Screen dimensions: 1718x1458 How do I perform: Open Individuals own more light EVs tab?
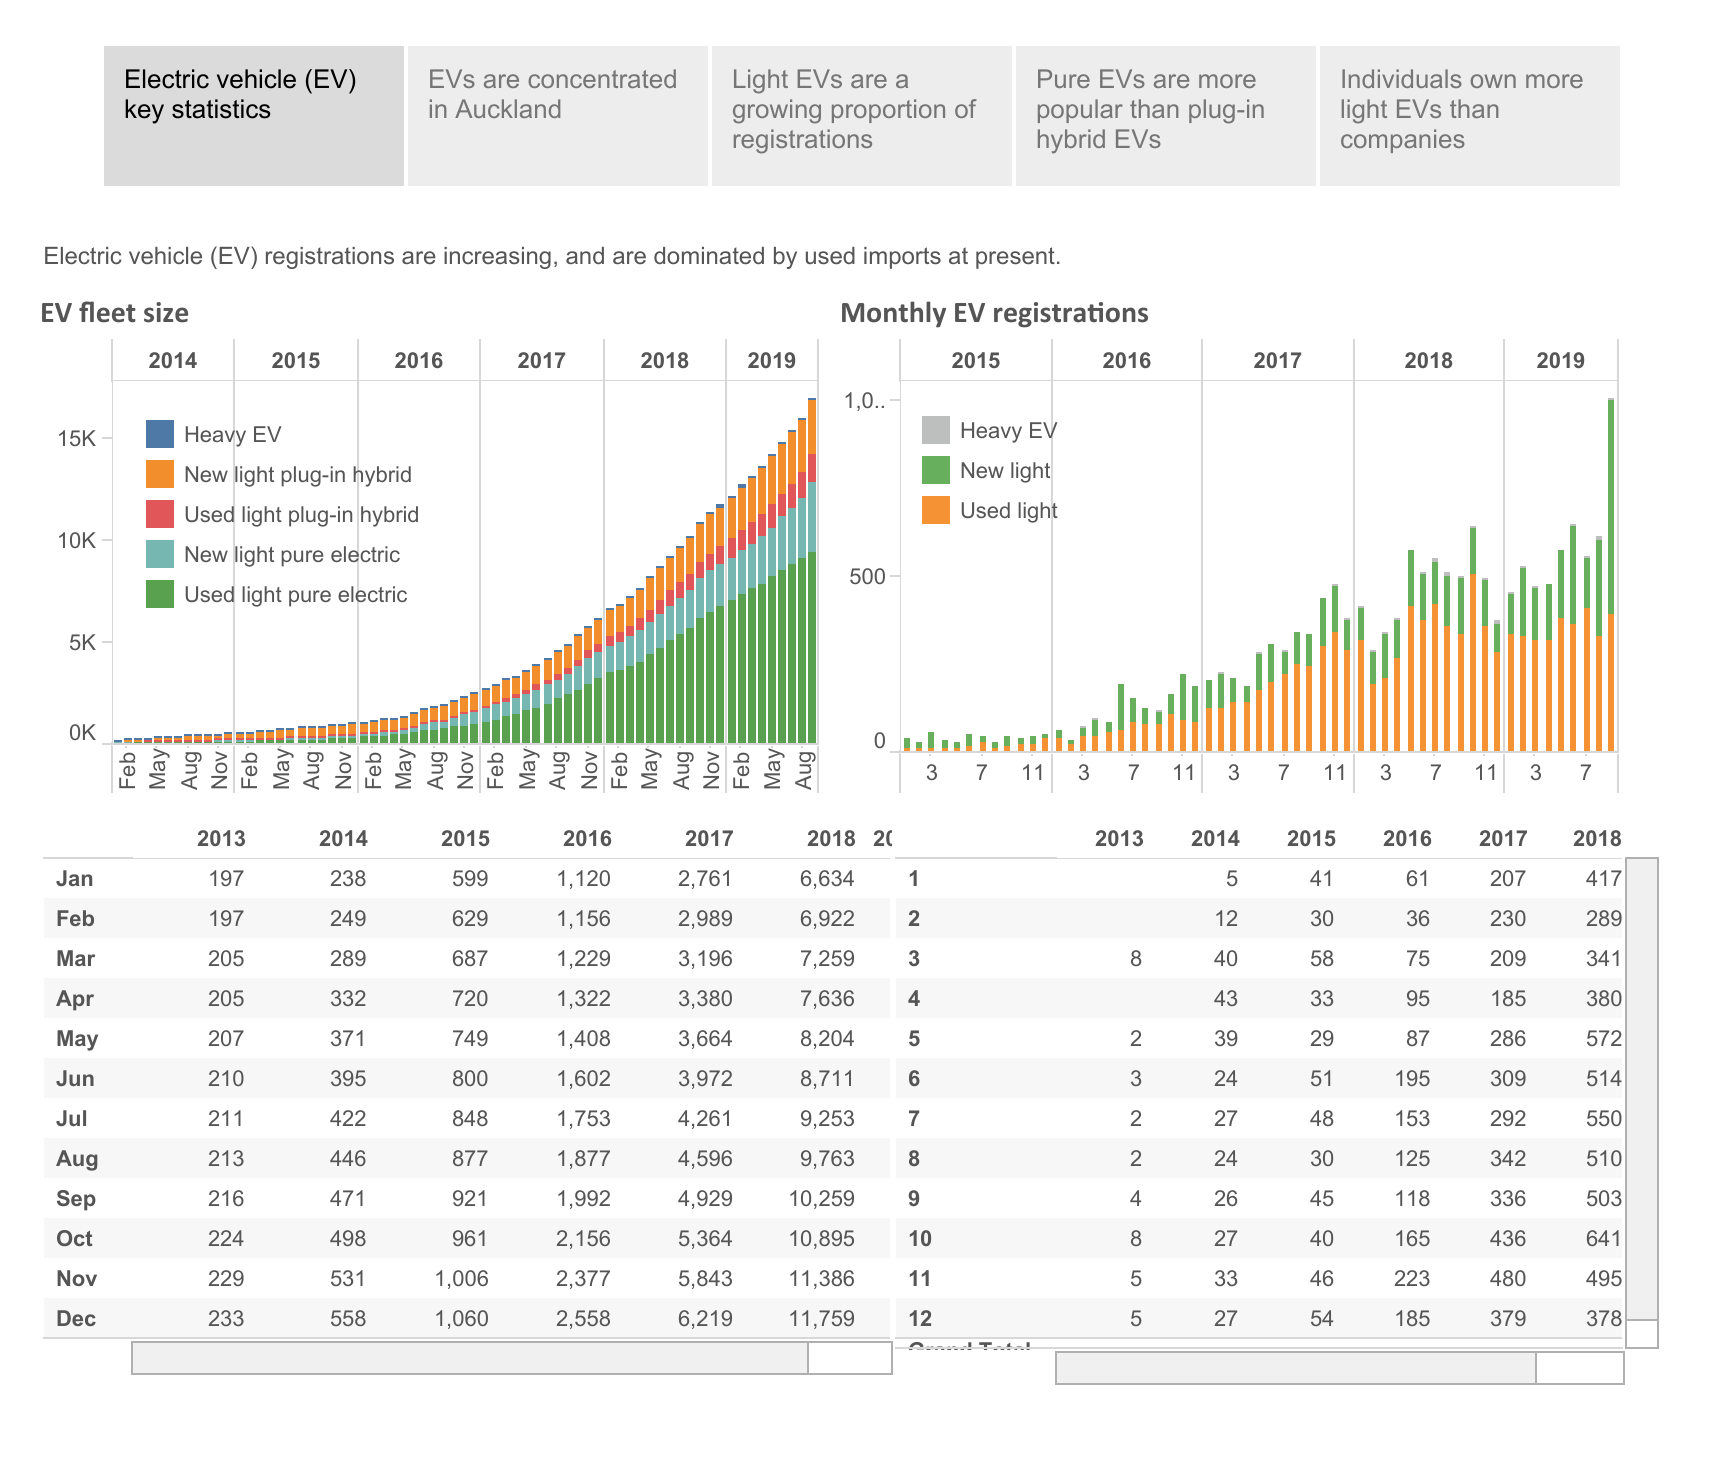1470,116
